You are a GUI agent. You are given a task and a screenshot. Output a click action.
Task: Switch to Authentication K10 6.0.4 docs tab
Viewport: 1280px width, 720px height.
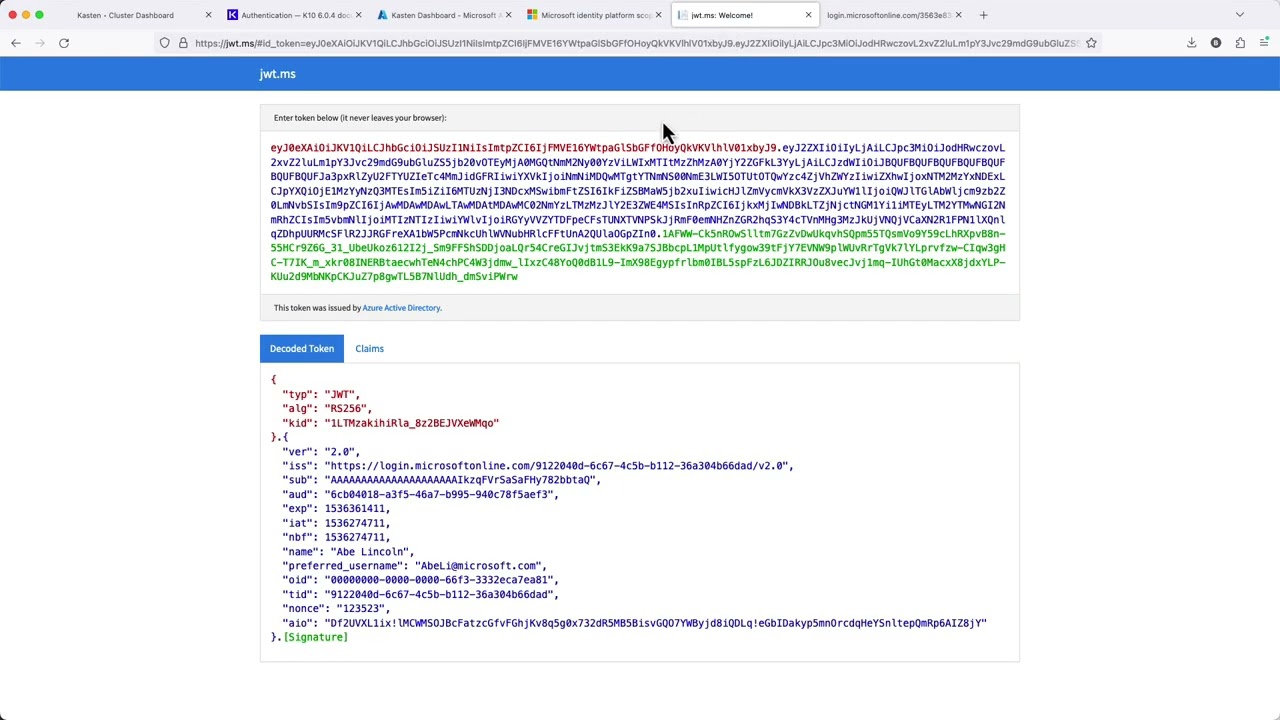(x=294, y=15)
